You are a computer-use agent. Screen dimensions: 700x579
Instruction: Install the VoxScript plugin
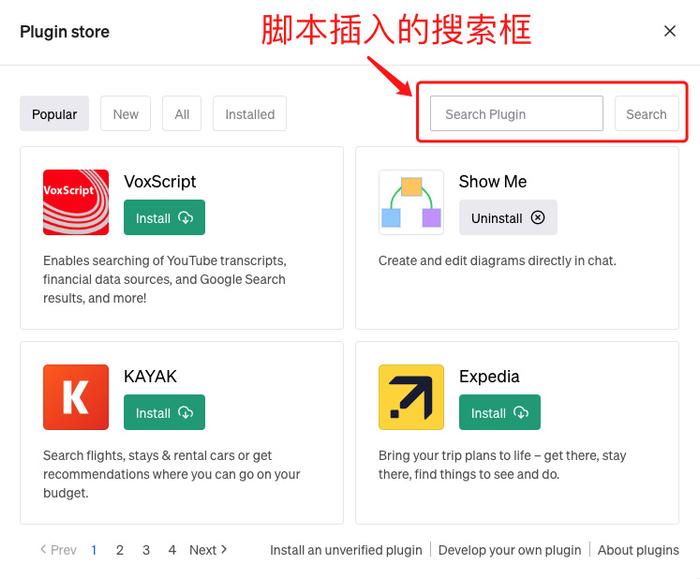[x=164, y=217]
